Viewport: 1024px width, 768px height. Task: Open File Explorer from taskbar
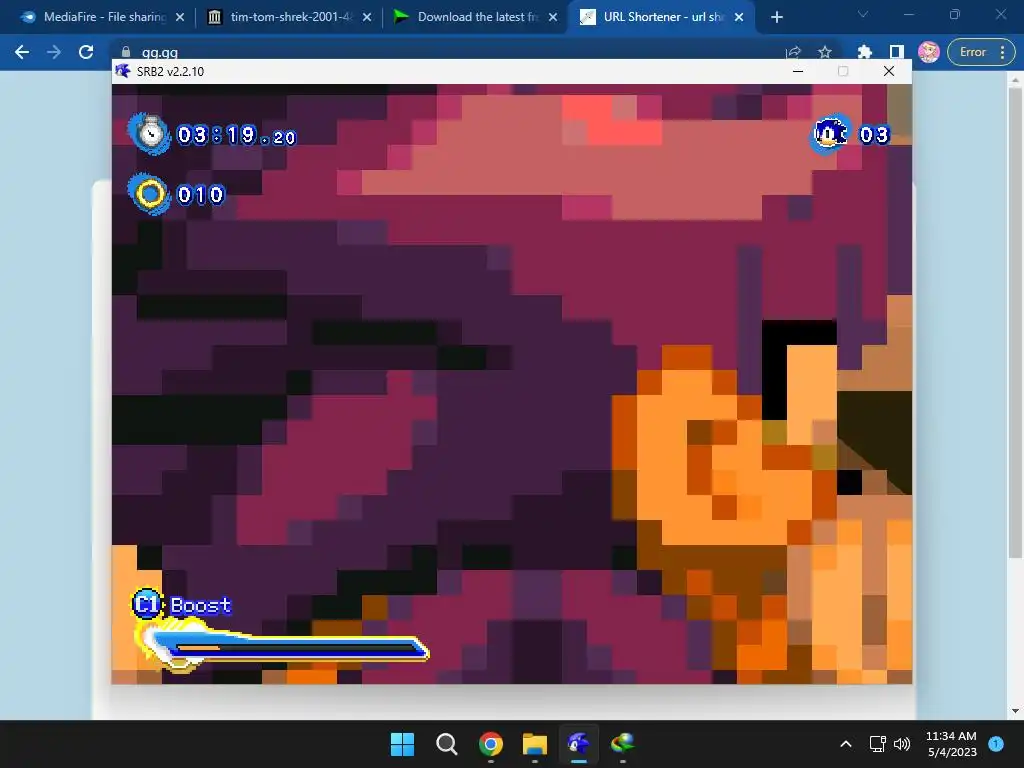pyautogui.click(x=535, y=744)
